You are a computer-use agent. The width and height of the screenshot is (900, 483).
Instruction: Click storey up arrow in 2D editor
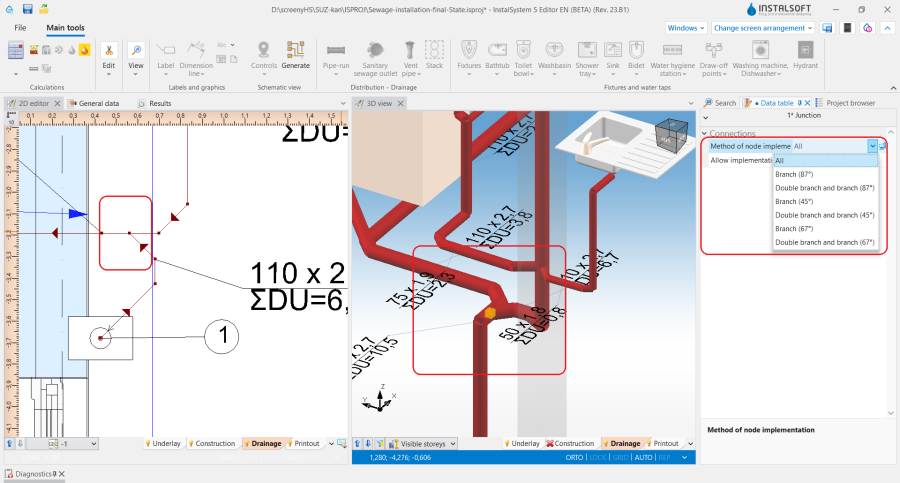[x=10, y=443]
